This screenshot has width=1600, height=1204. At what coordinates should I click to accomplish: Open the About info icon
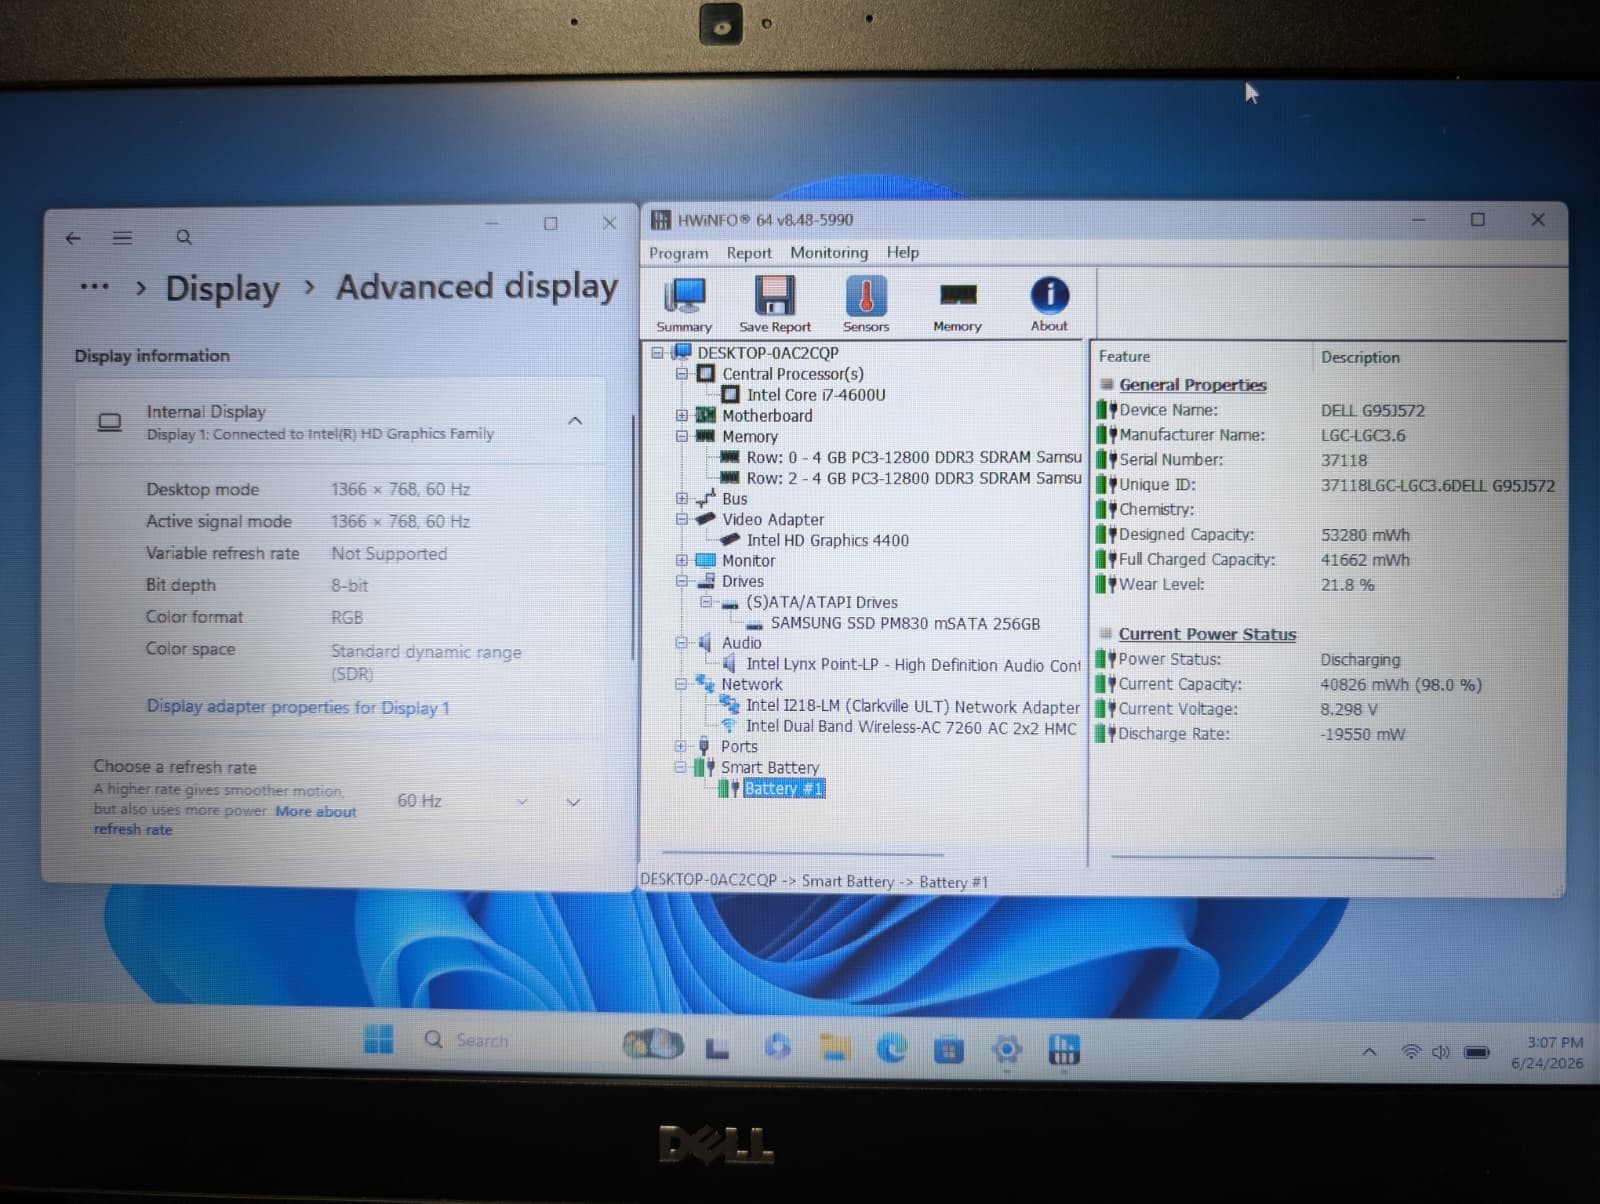[x=1049, y=304]
